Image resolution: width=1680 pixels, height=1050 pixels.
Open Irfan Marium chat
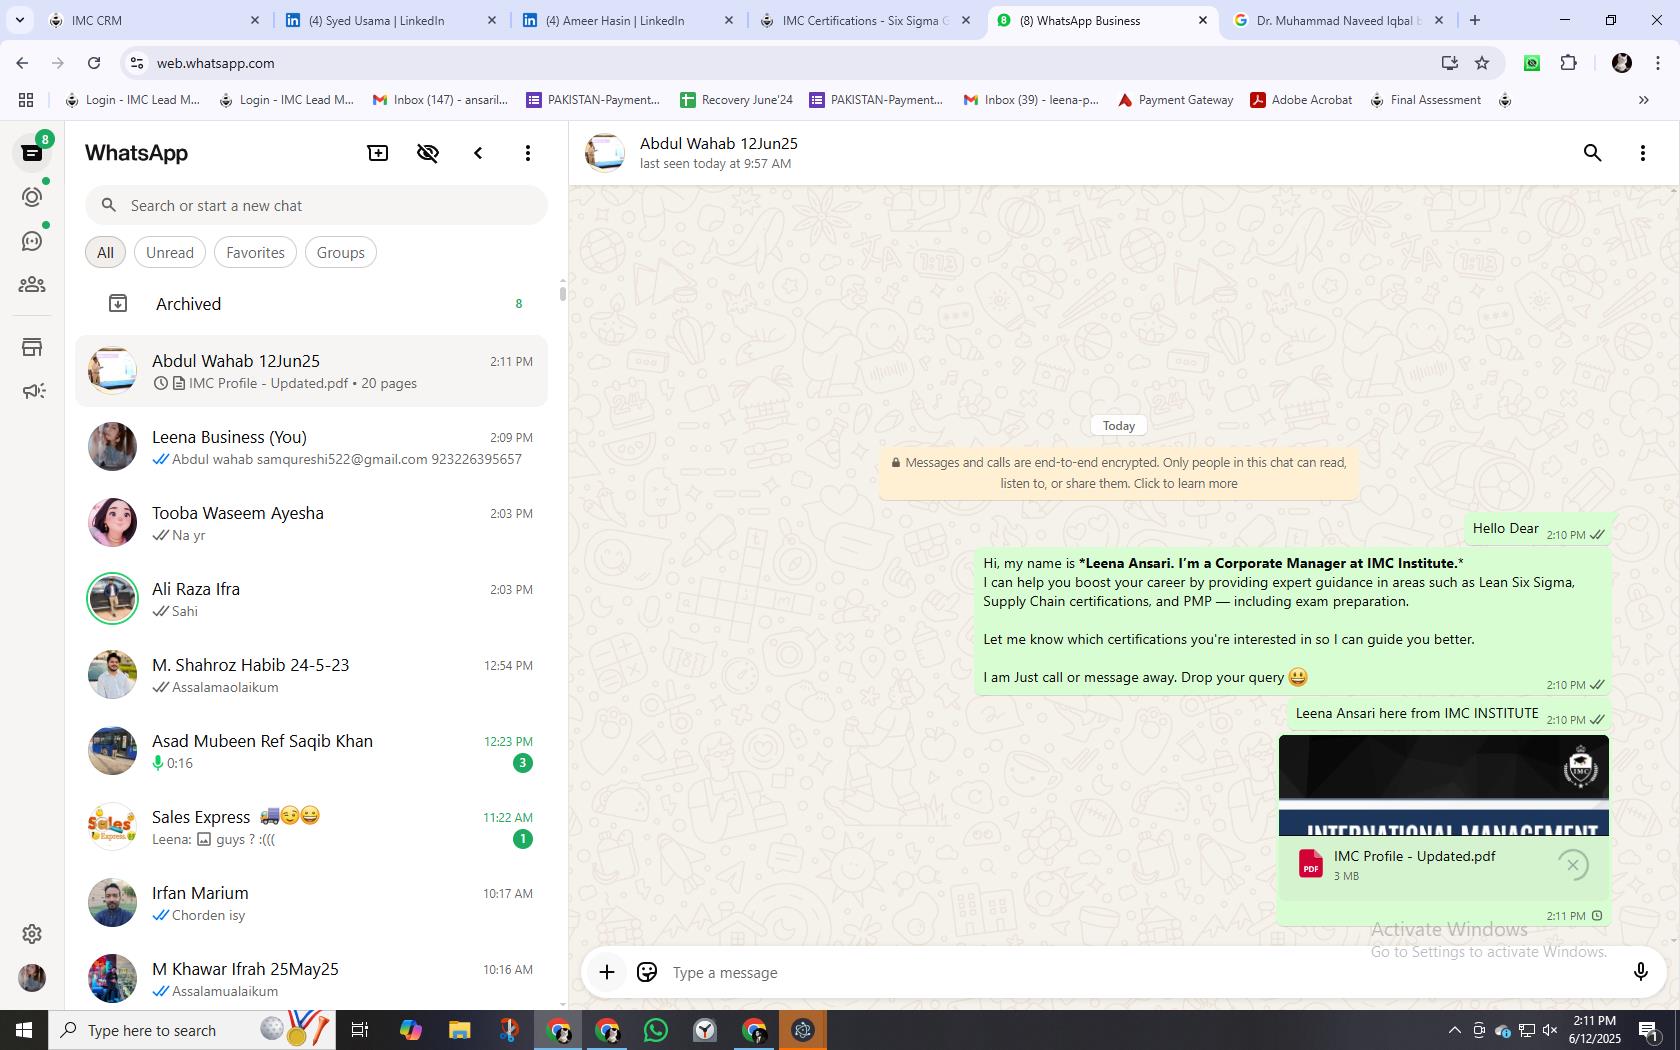[311, 903]
